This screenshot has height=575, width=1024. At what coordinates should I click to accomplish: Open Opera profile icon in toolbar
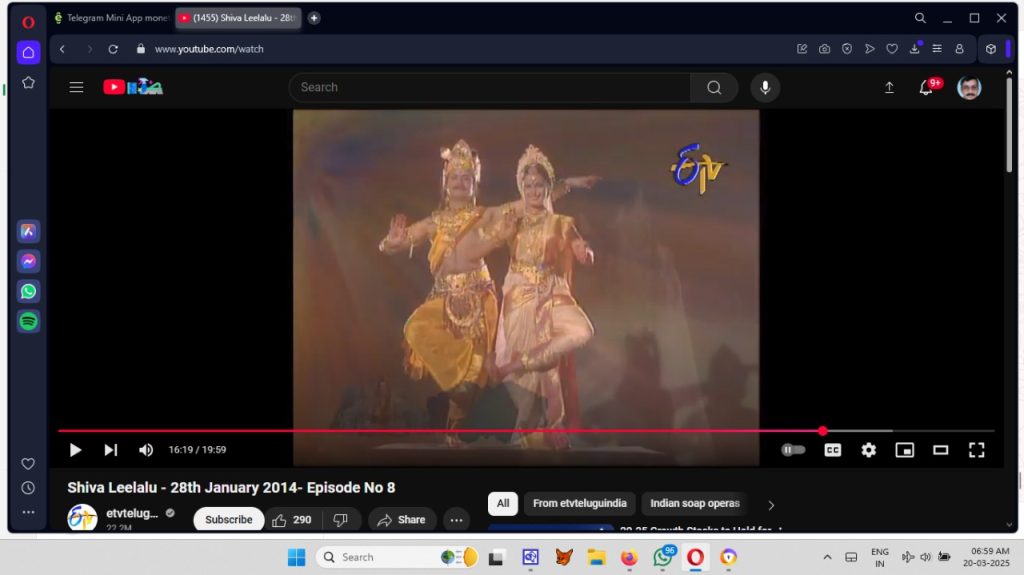tap(959, 49)
